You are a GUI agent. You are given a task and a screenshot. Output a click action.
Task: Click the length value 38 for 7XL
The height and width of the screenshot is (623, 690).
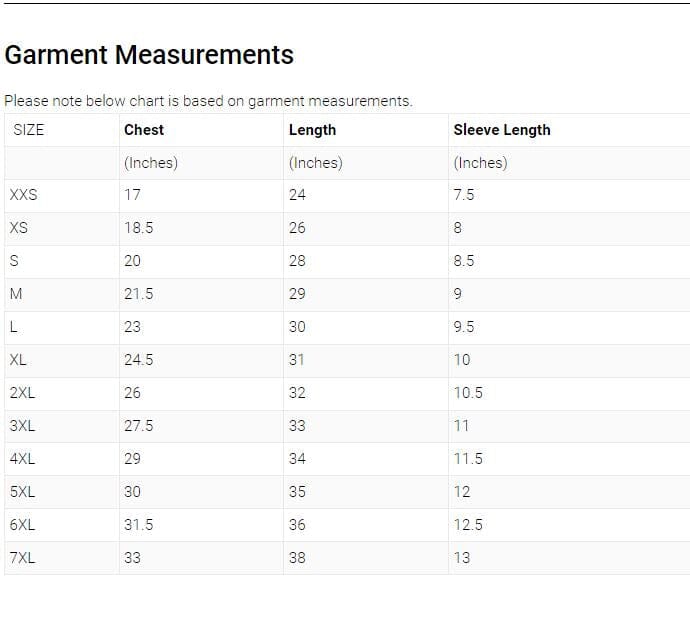pyautogui.click(x=297, y=558)
